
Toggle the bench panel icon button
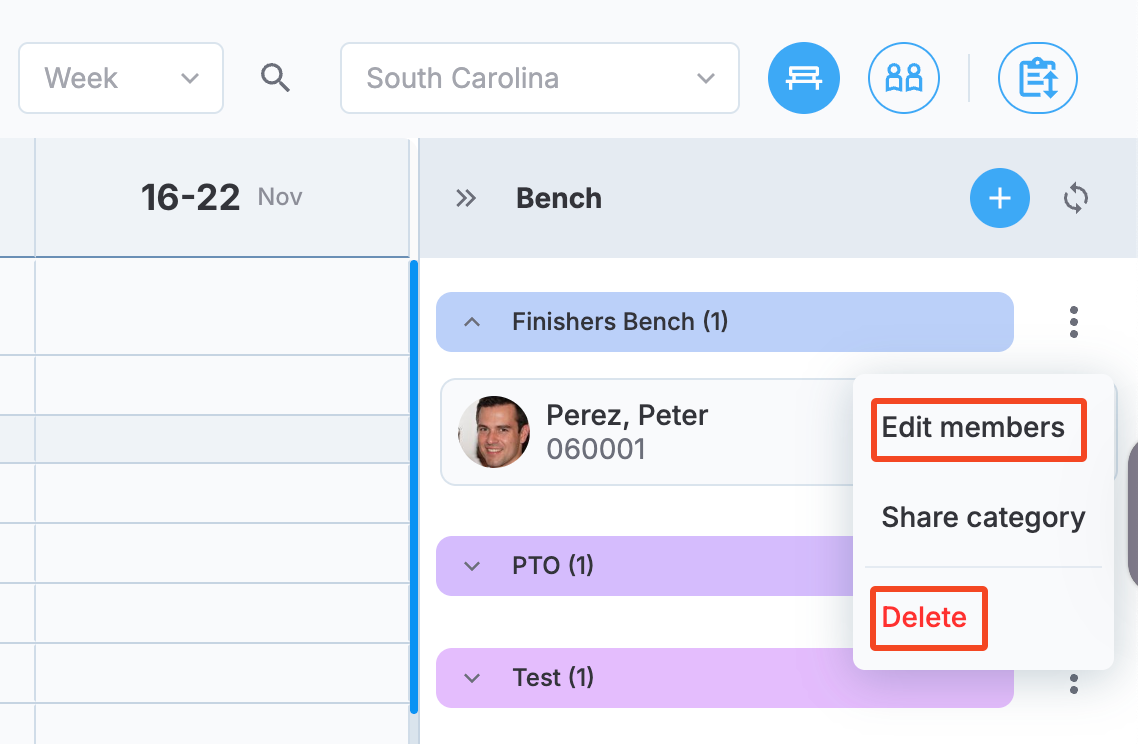pyautogui.click(x=803, y=78)
